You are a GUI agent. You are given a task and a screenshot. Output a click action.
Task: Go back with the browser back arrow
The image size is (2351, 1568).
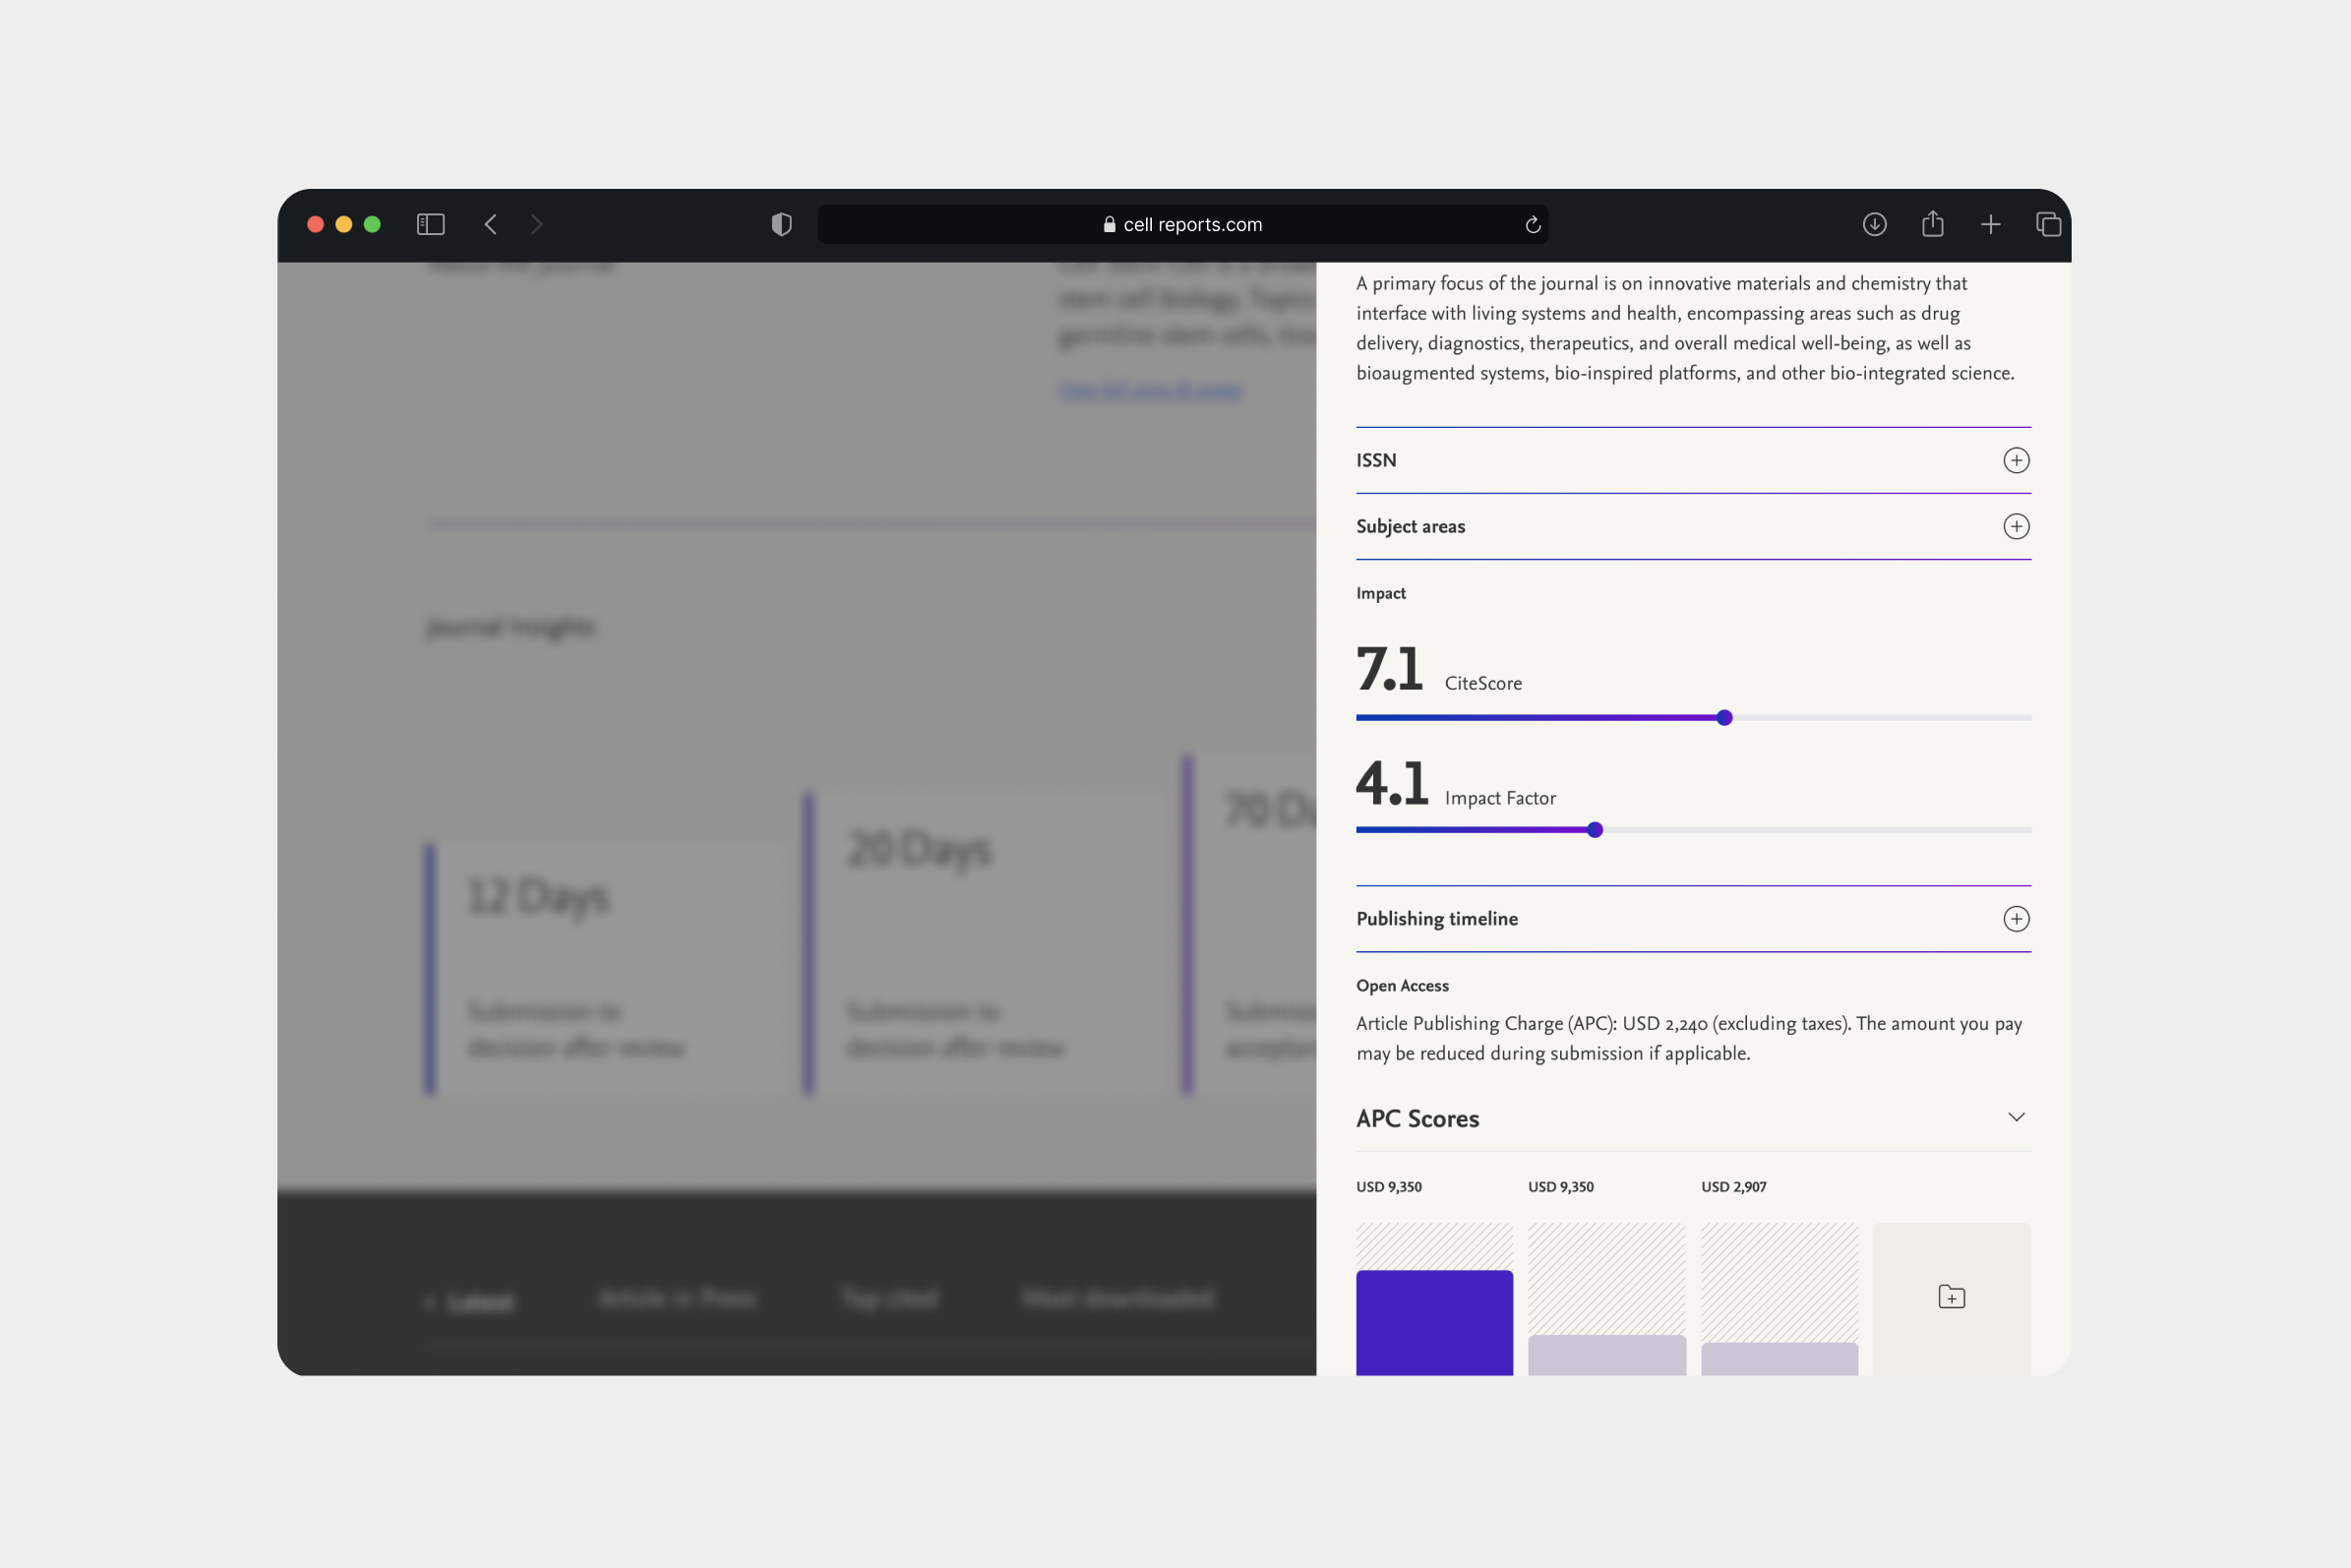(x=490, y=224)
